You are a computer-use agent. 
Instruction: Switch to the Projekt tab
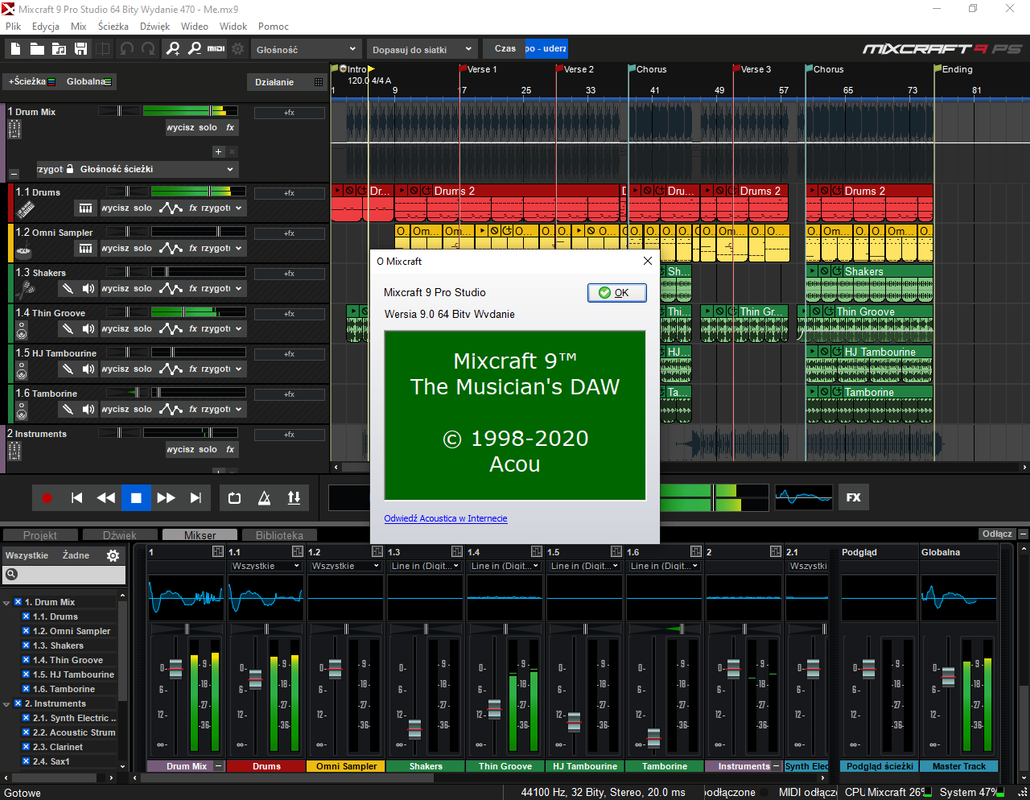tap(40, 535)
